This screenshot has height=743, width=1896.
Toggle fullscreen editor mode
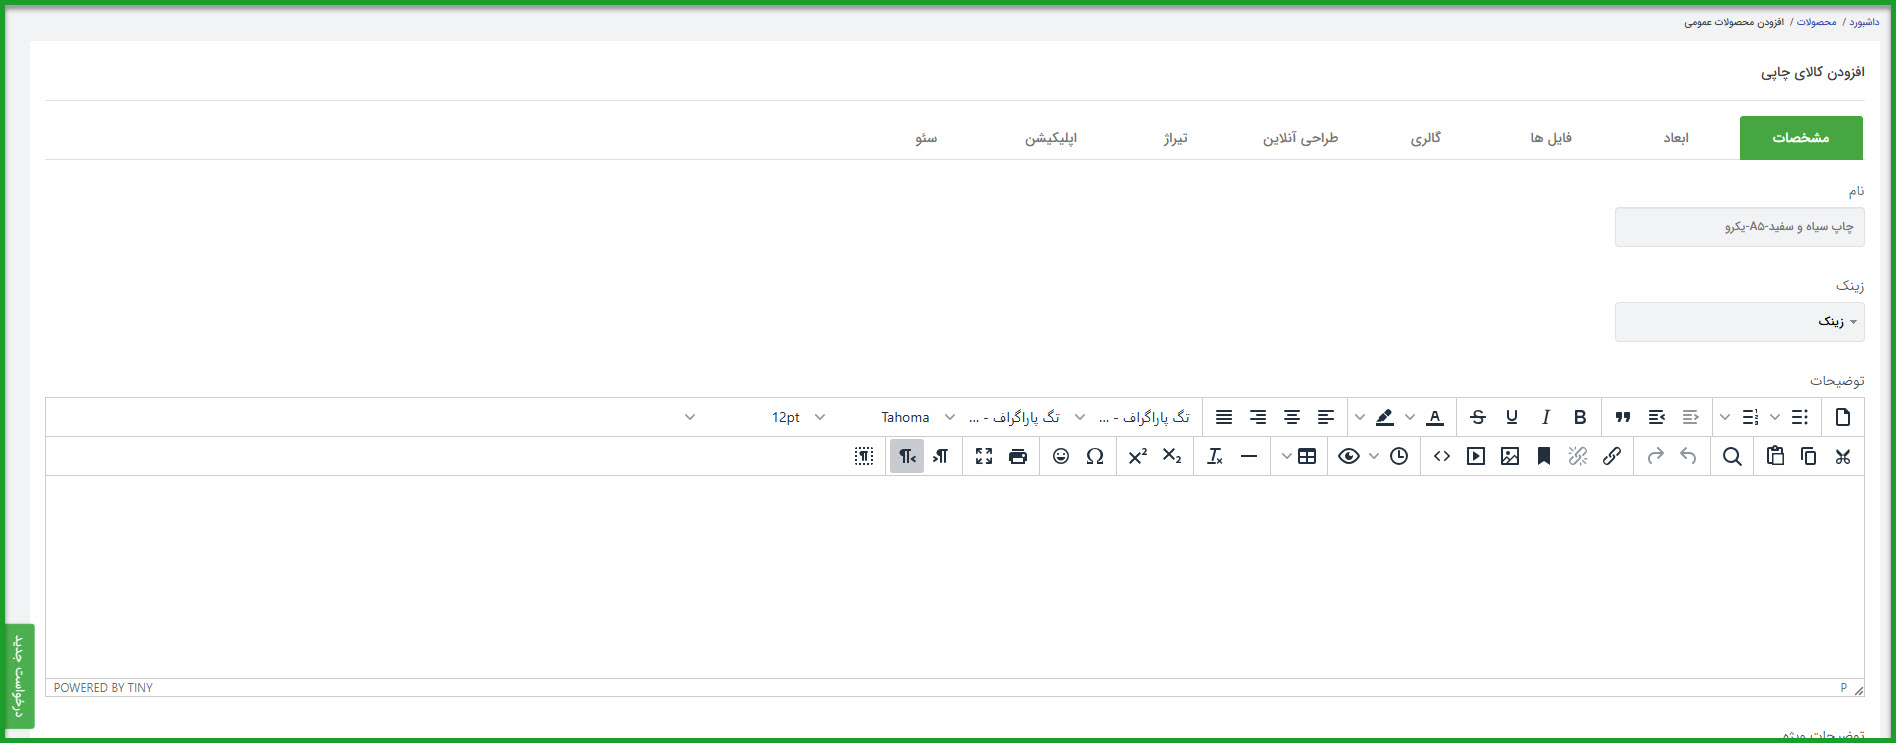click(984, 456)
